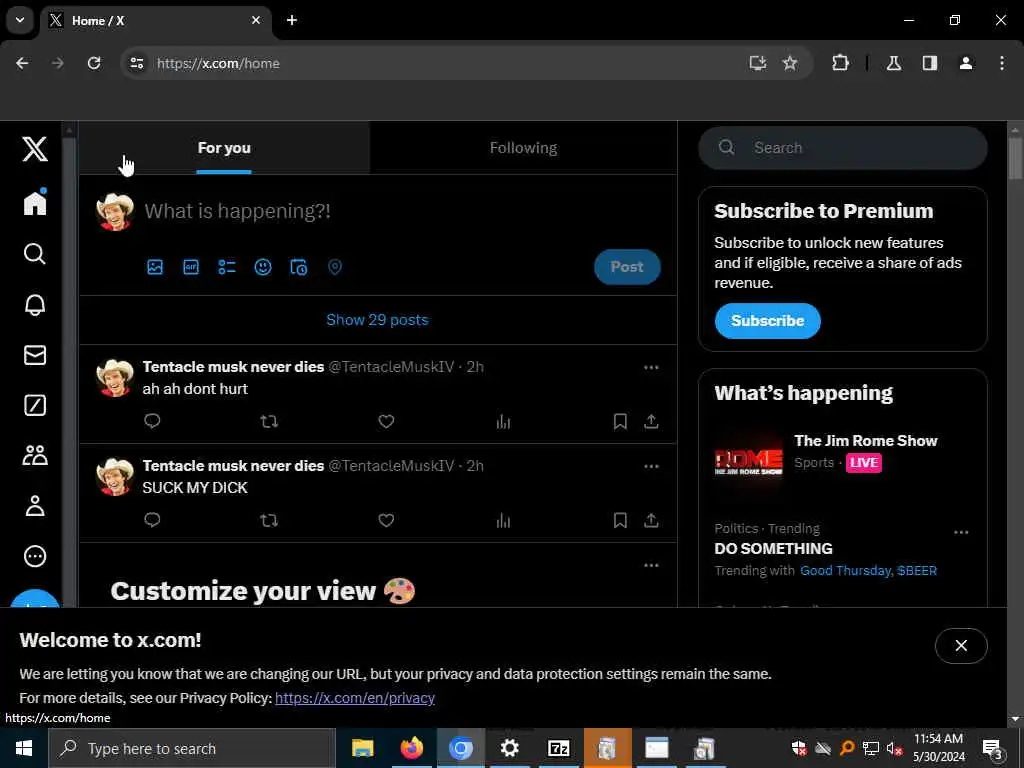Open the Home icon in the sidebar
The image size is (1024, 768).
pyautogui.click(x=35, y=202)
